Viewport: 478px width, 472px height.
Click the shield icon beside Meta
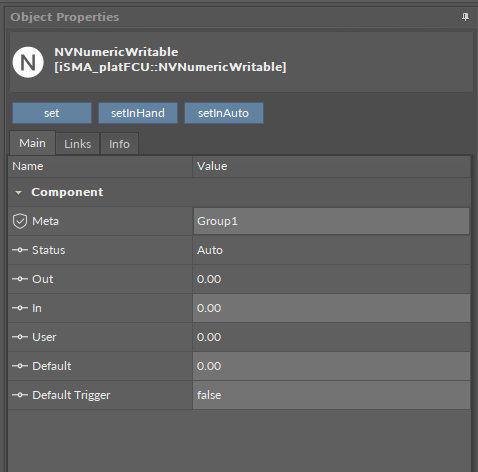click(20, 221)
